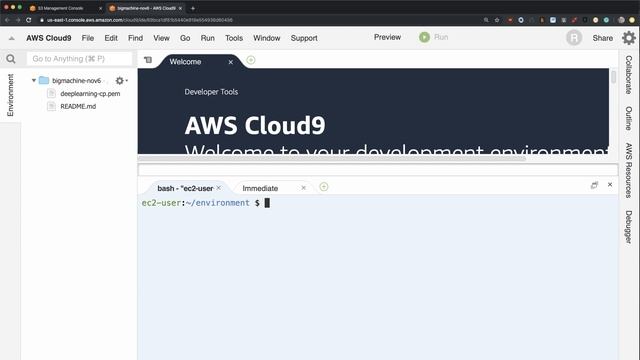Open a new browser tab
The height and width of the screenshot is (360, 640).
193,8
